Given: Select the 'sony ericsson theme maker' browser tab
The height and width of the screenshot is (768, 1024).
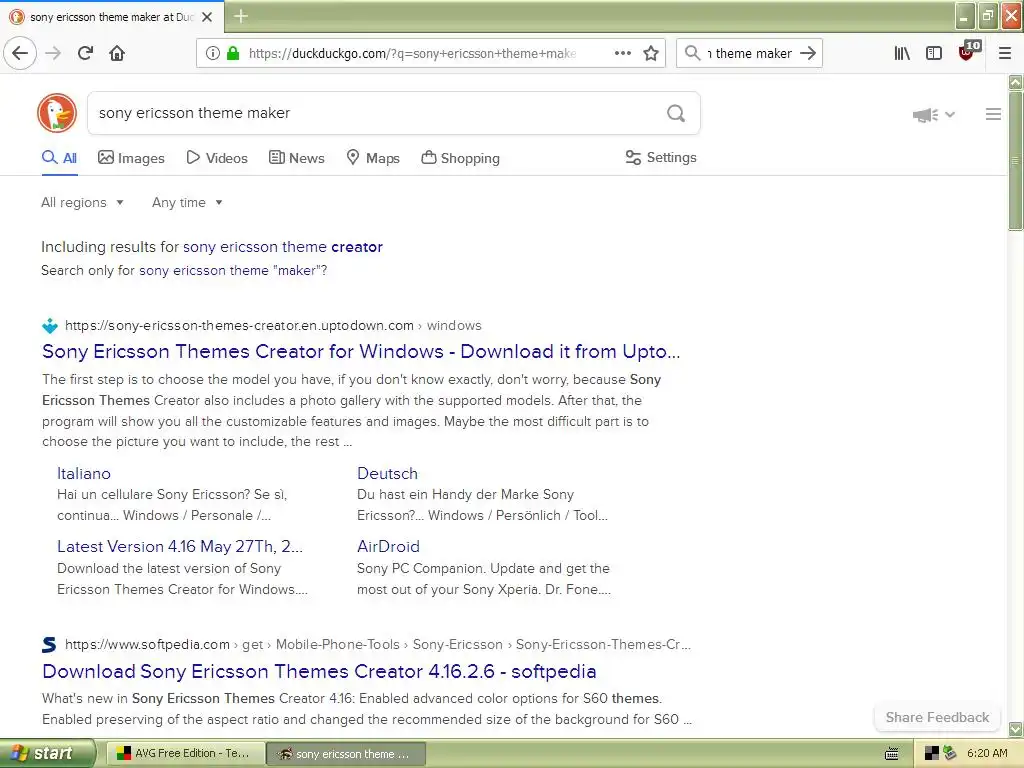Looking at the screenshot, I should (112, 17).
